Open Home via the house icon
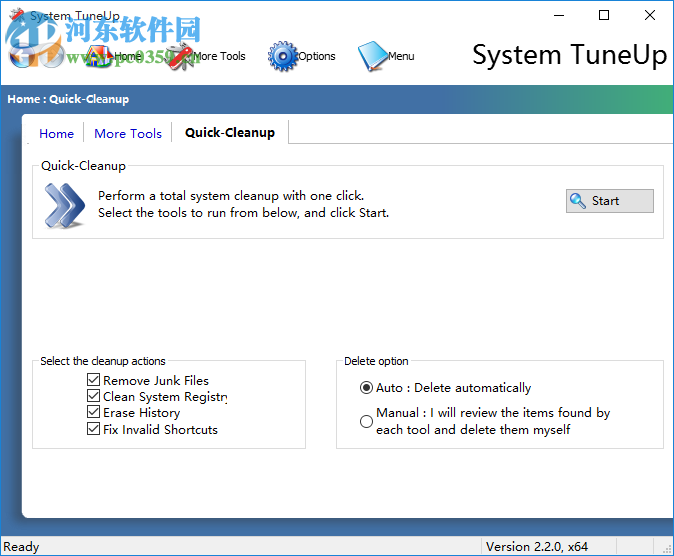This screenshot has height=556, width=674. [99, 56]
